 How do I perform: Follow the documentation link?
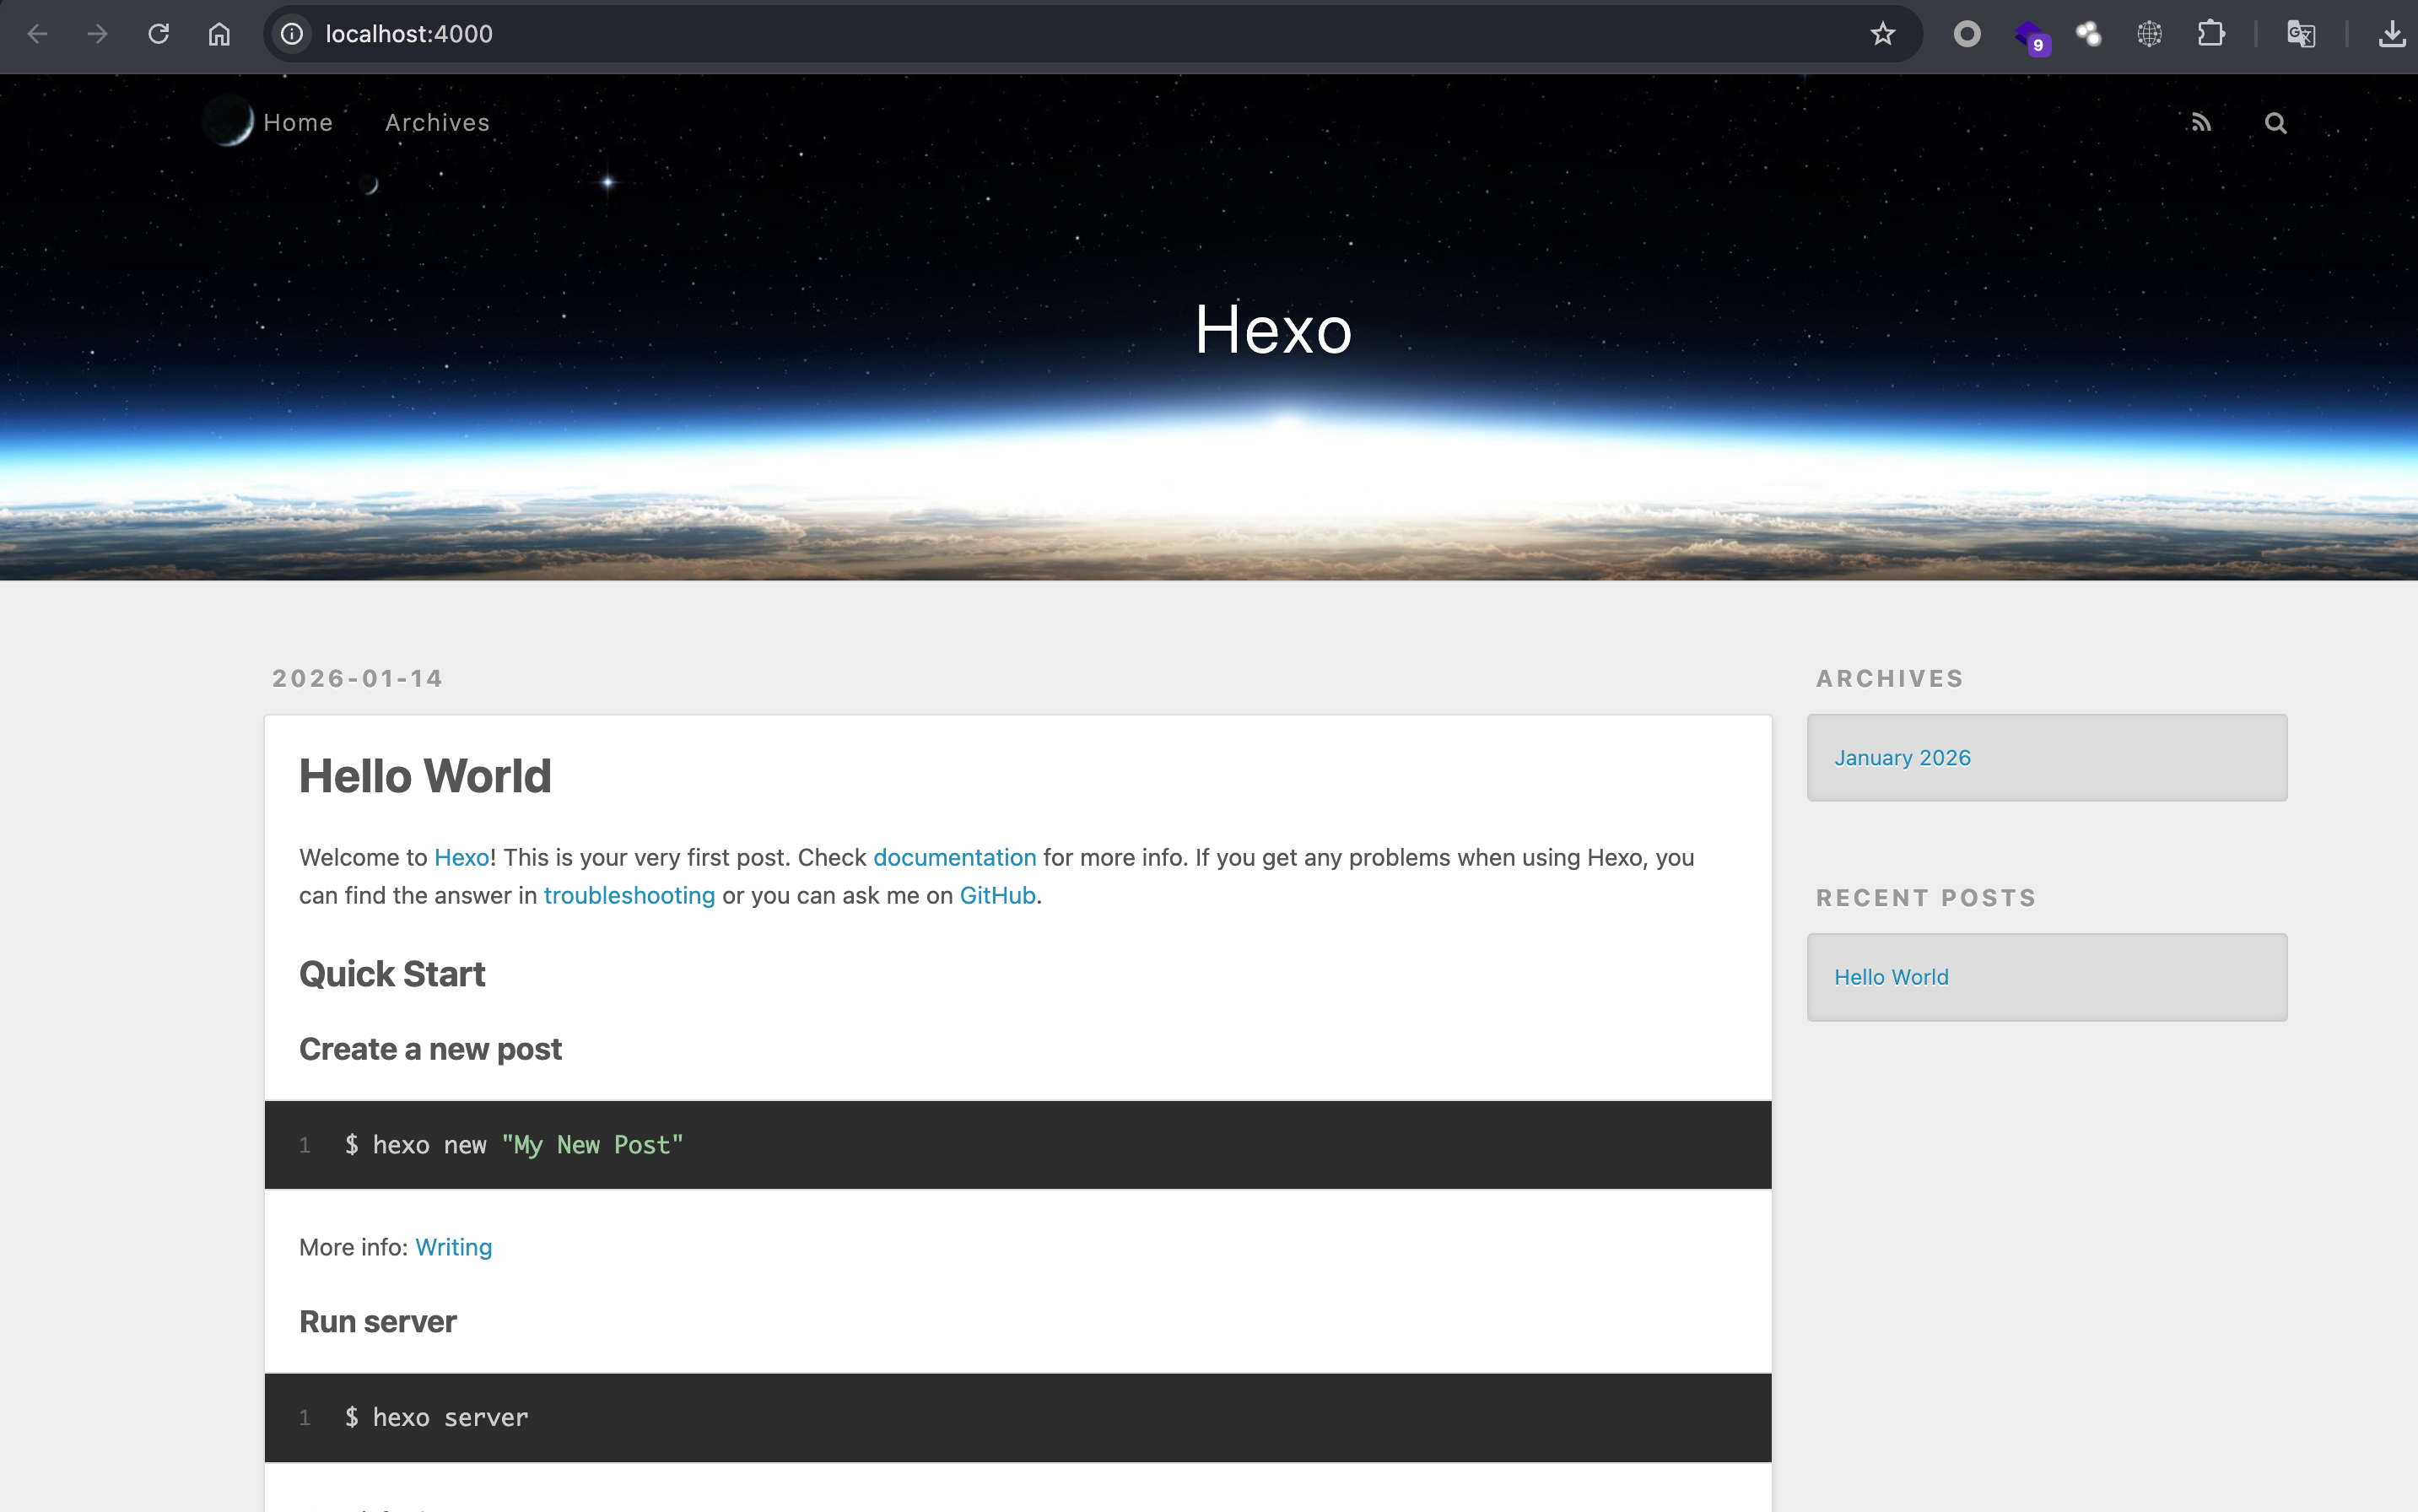(954, 858)
